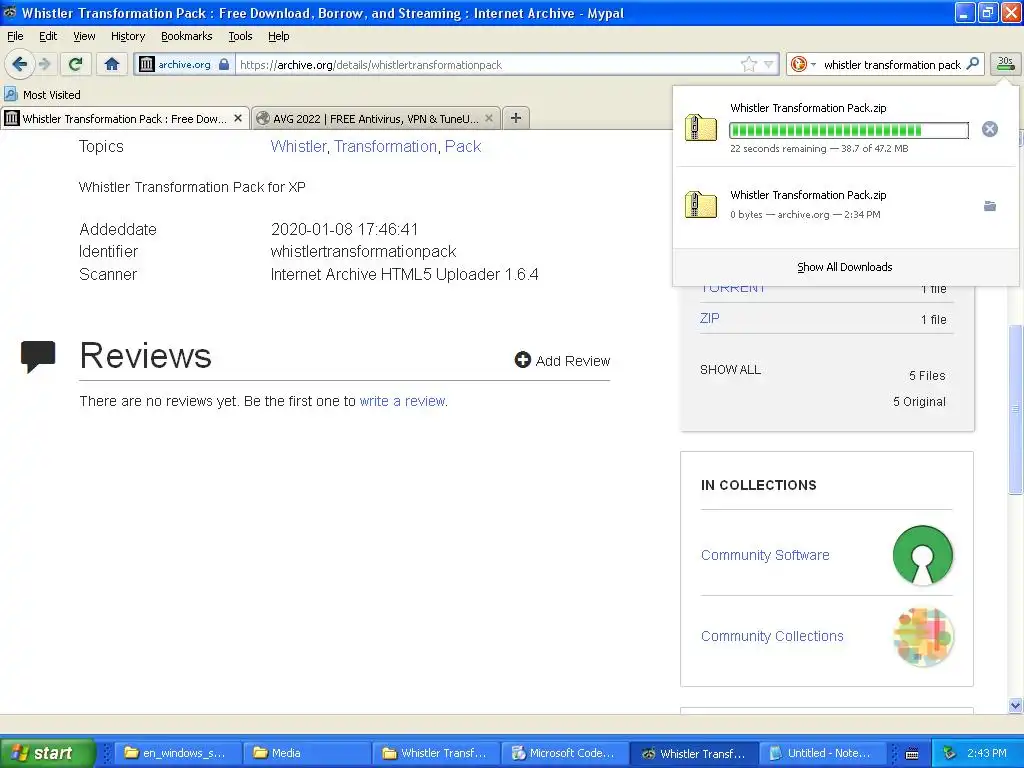Open containing folder for completed download
1024x768 pixels.
click(x=990, y=206)
